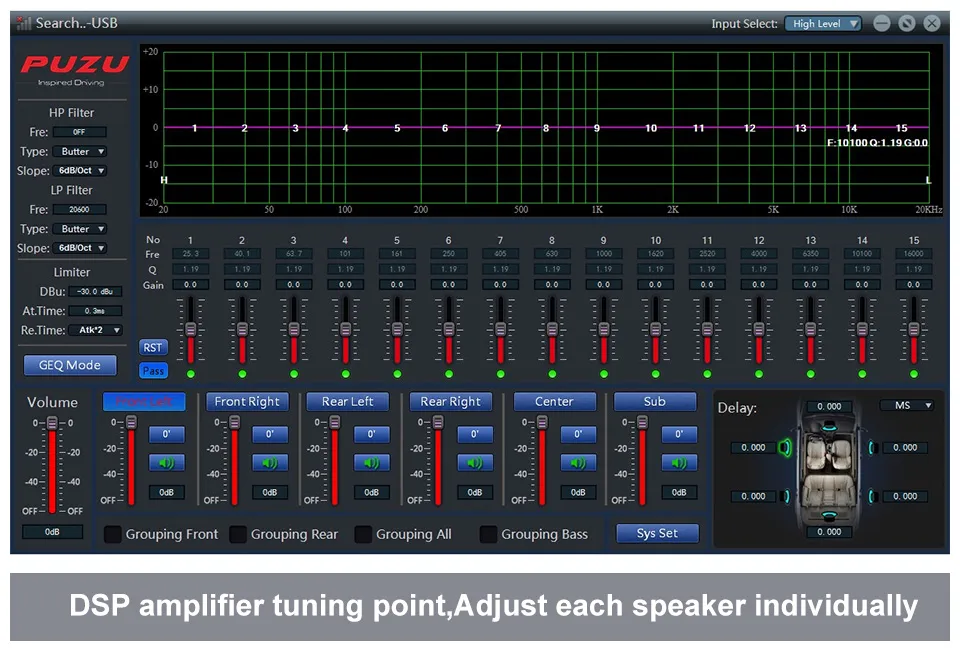Open Sys Set settings
Screen dimensions: 960x658
point(658,533)
